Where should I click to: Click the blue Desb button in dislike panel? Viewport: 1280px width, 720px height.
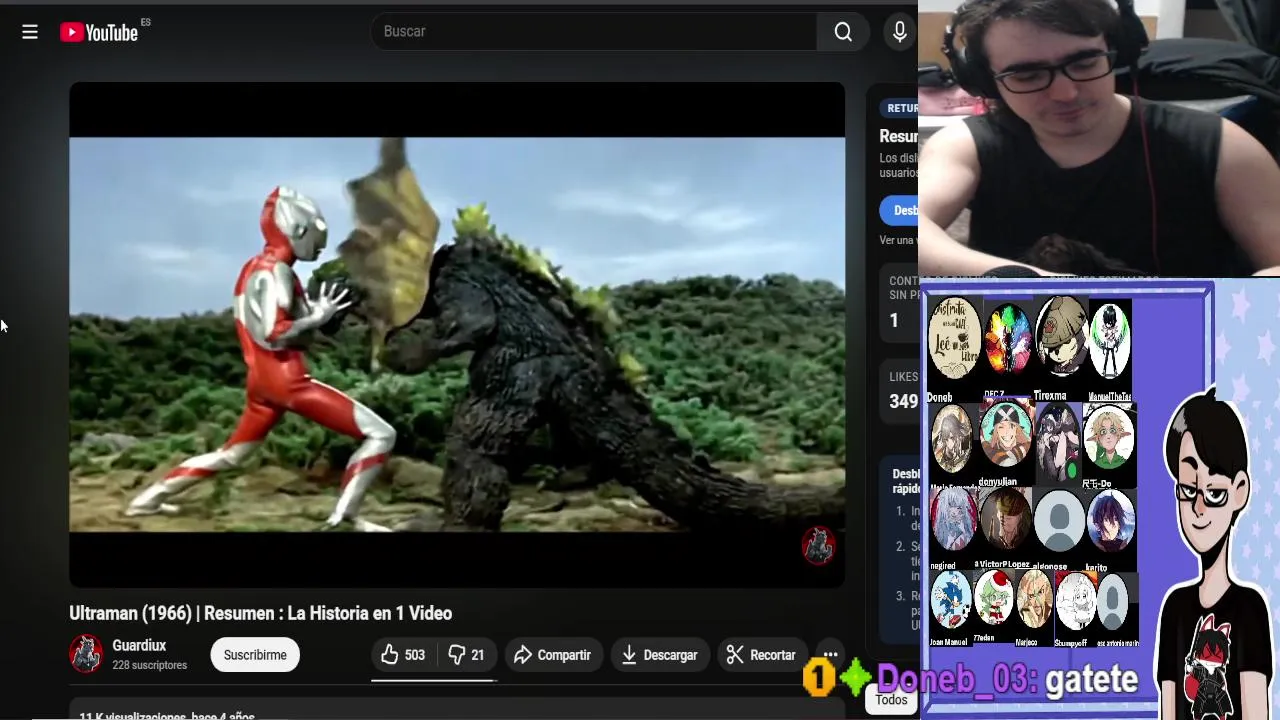(x=899, y=210)
